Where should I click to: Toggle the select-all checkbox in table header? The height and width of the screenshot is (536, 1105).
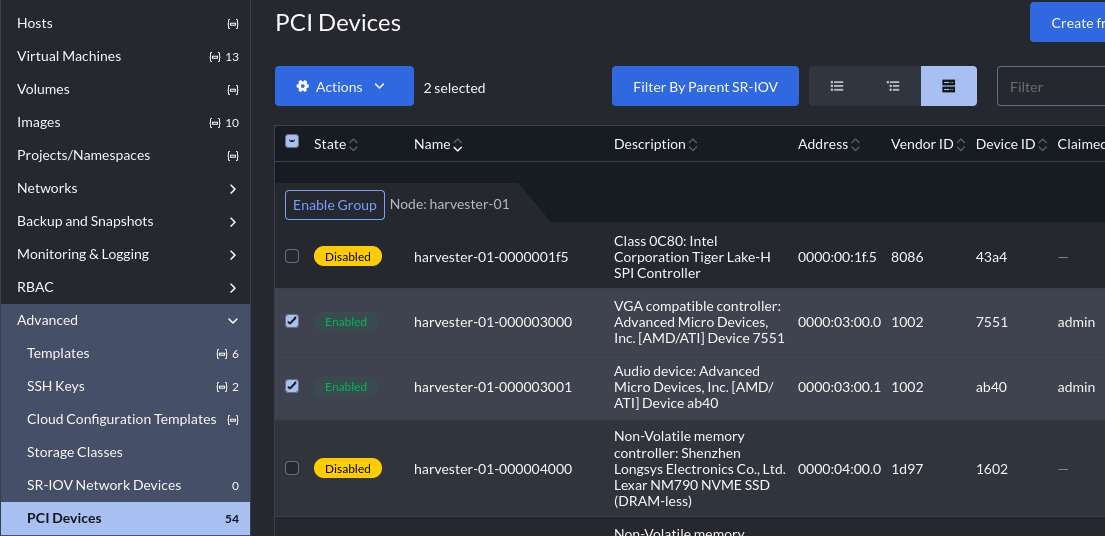(292, 142)
